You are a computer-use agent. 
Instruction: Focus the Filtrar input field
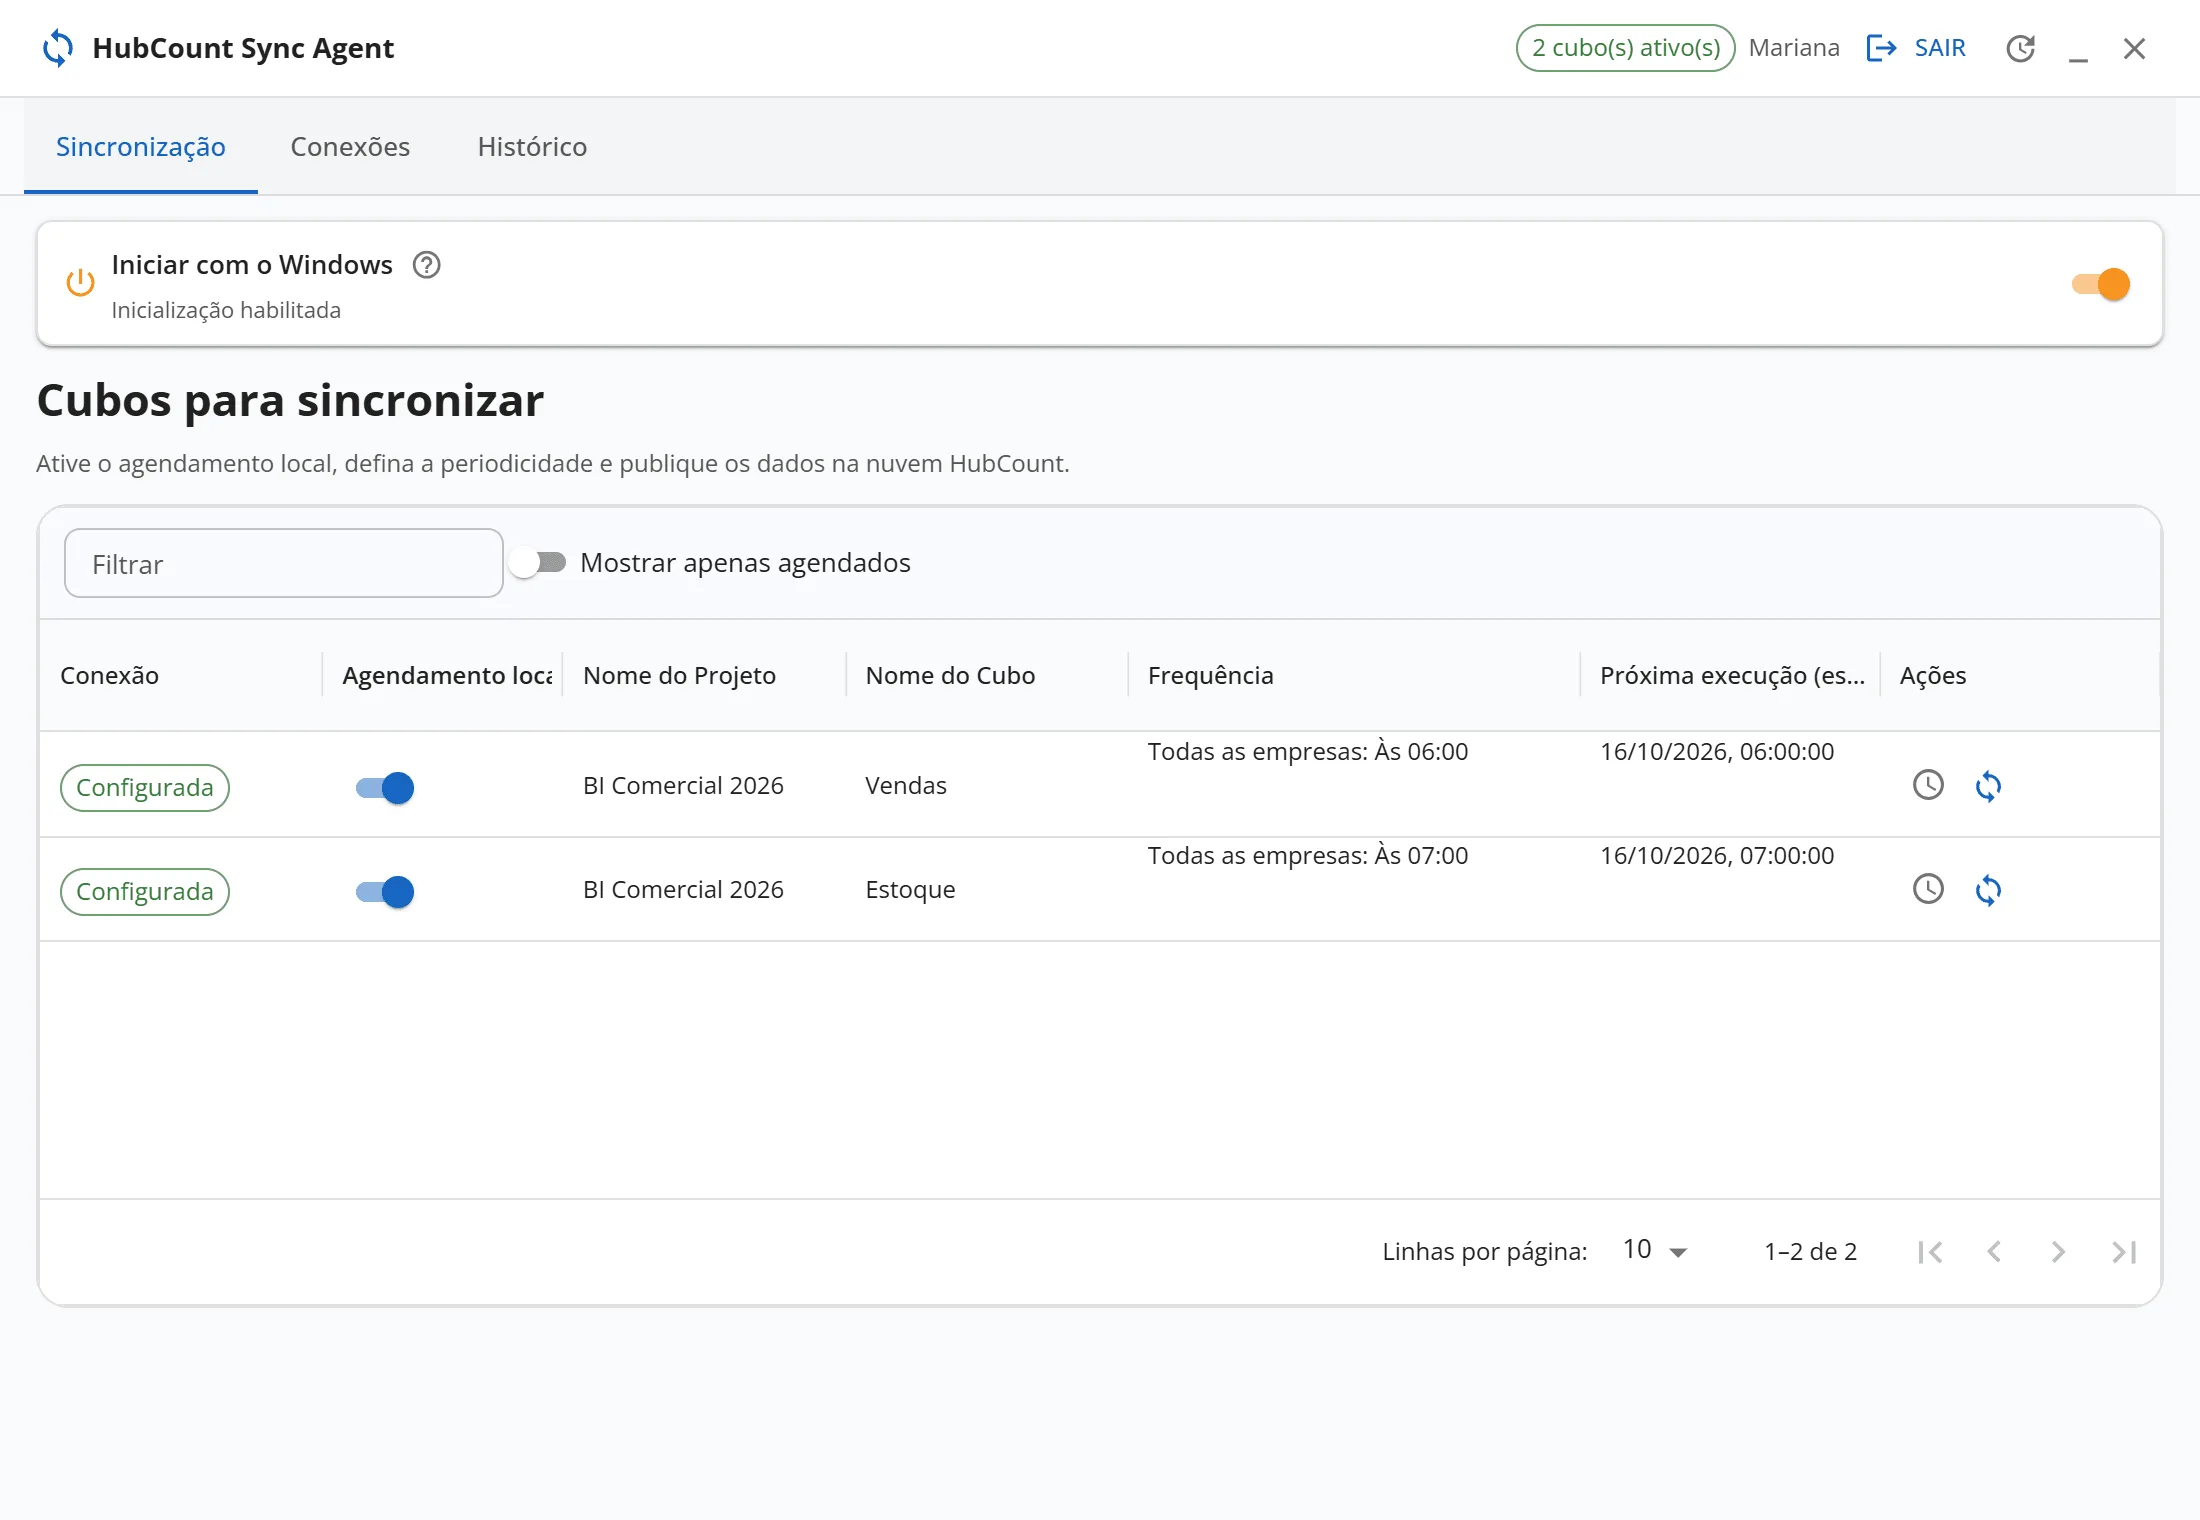tap(284, 563)
